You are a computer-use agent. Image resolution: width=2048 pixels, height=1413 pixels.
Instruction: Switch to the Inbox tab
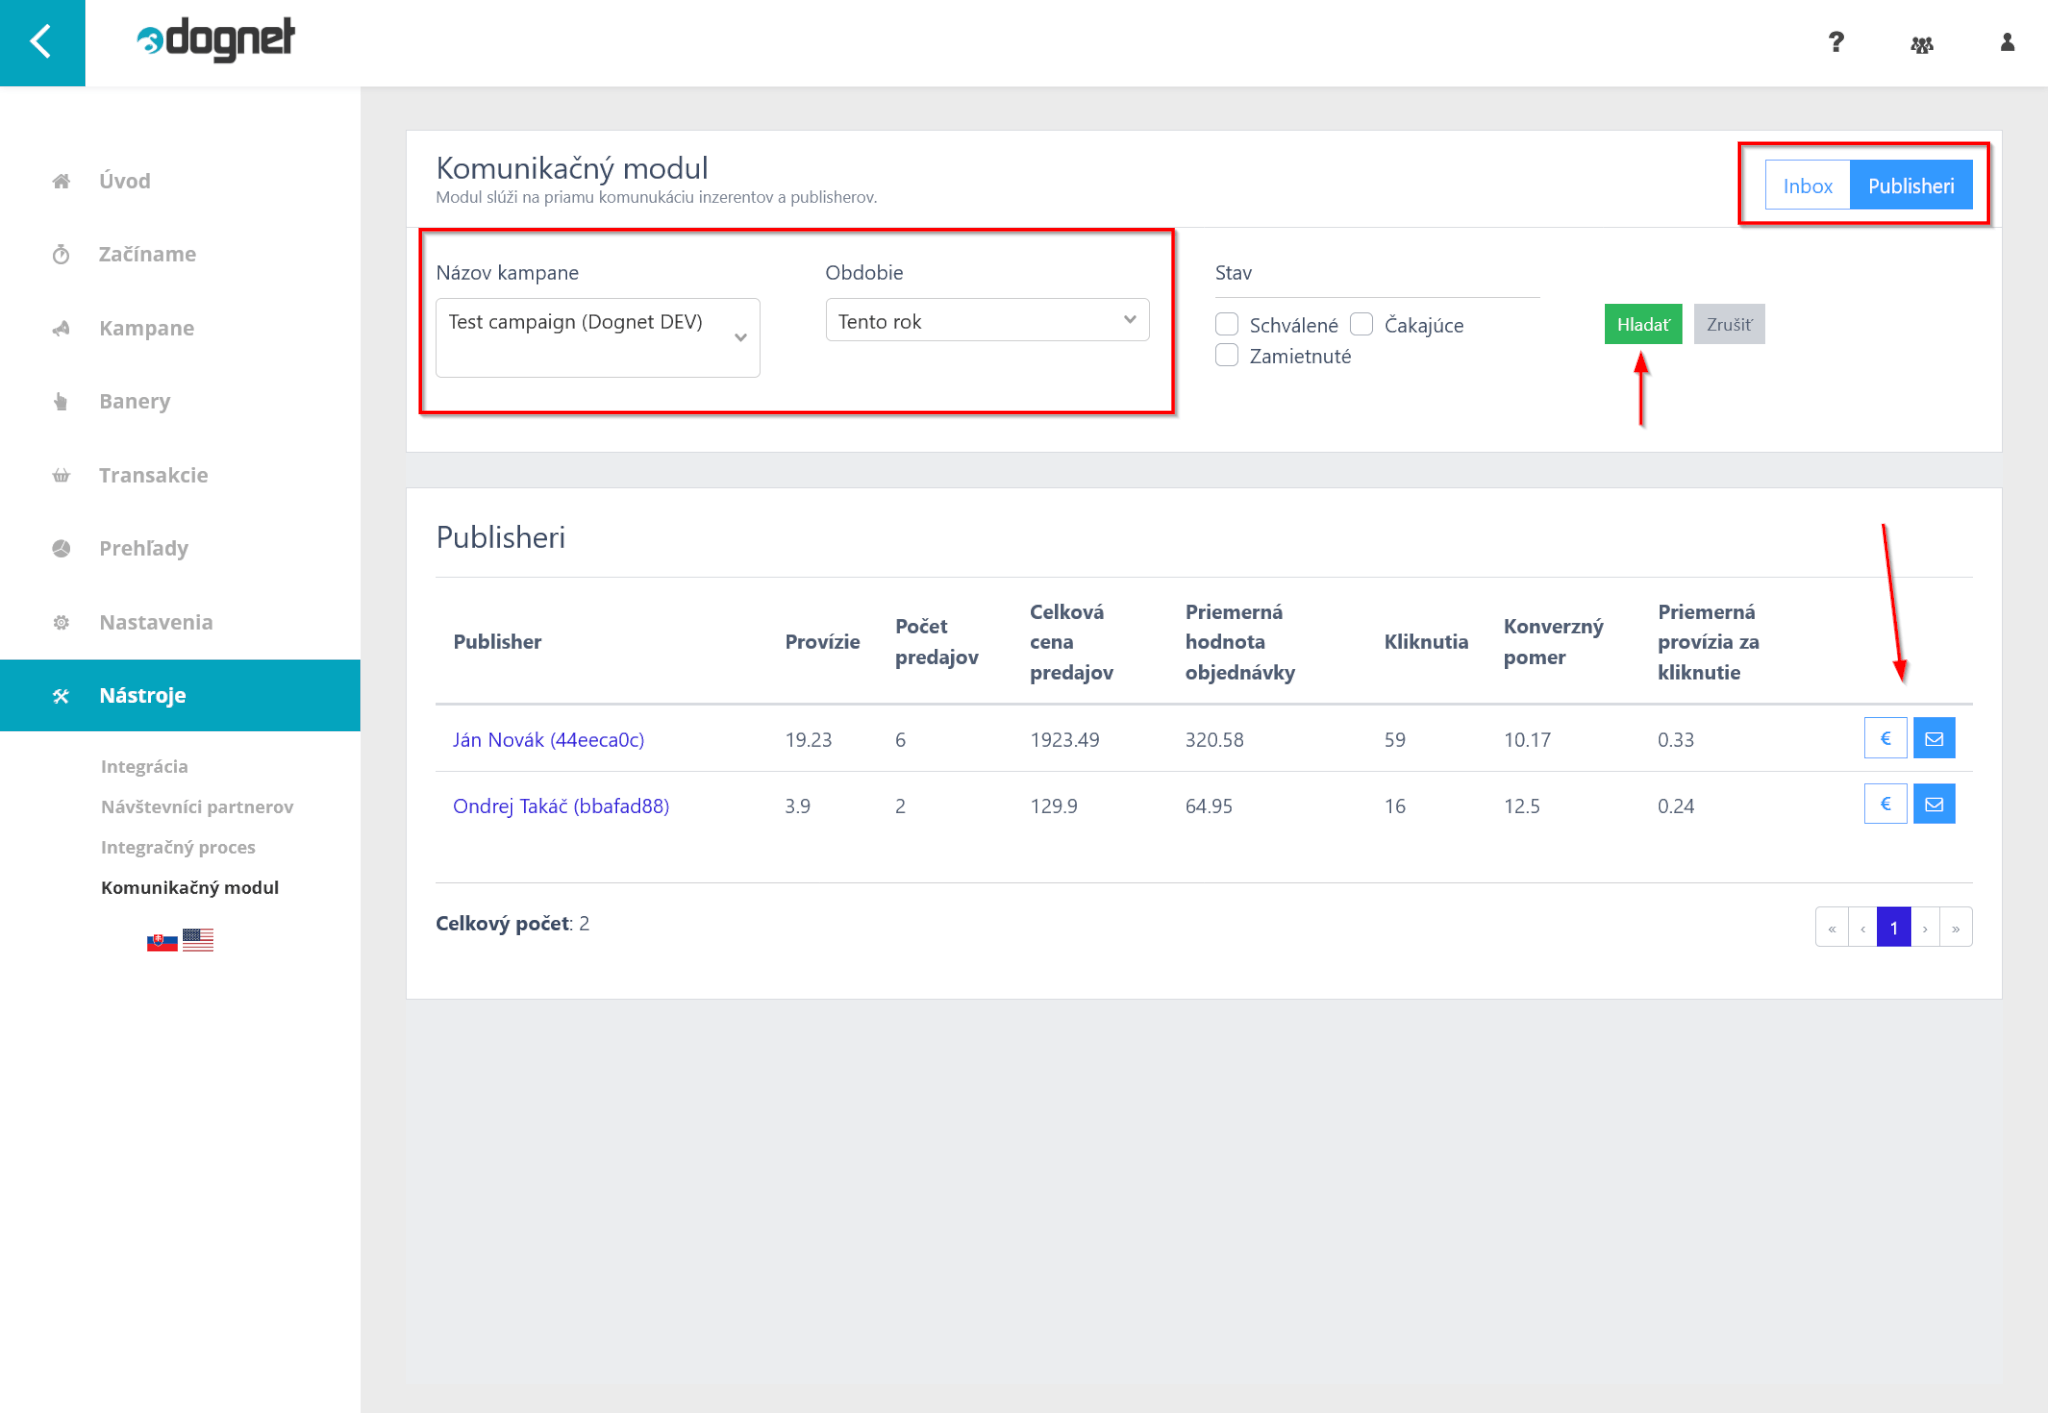(x=1807, y=186)
